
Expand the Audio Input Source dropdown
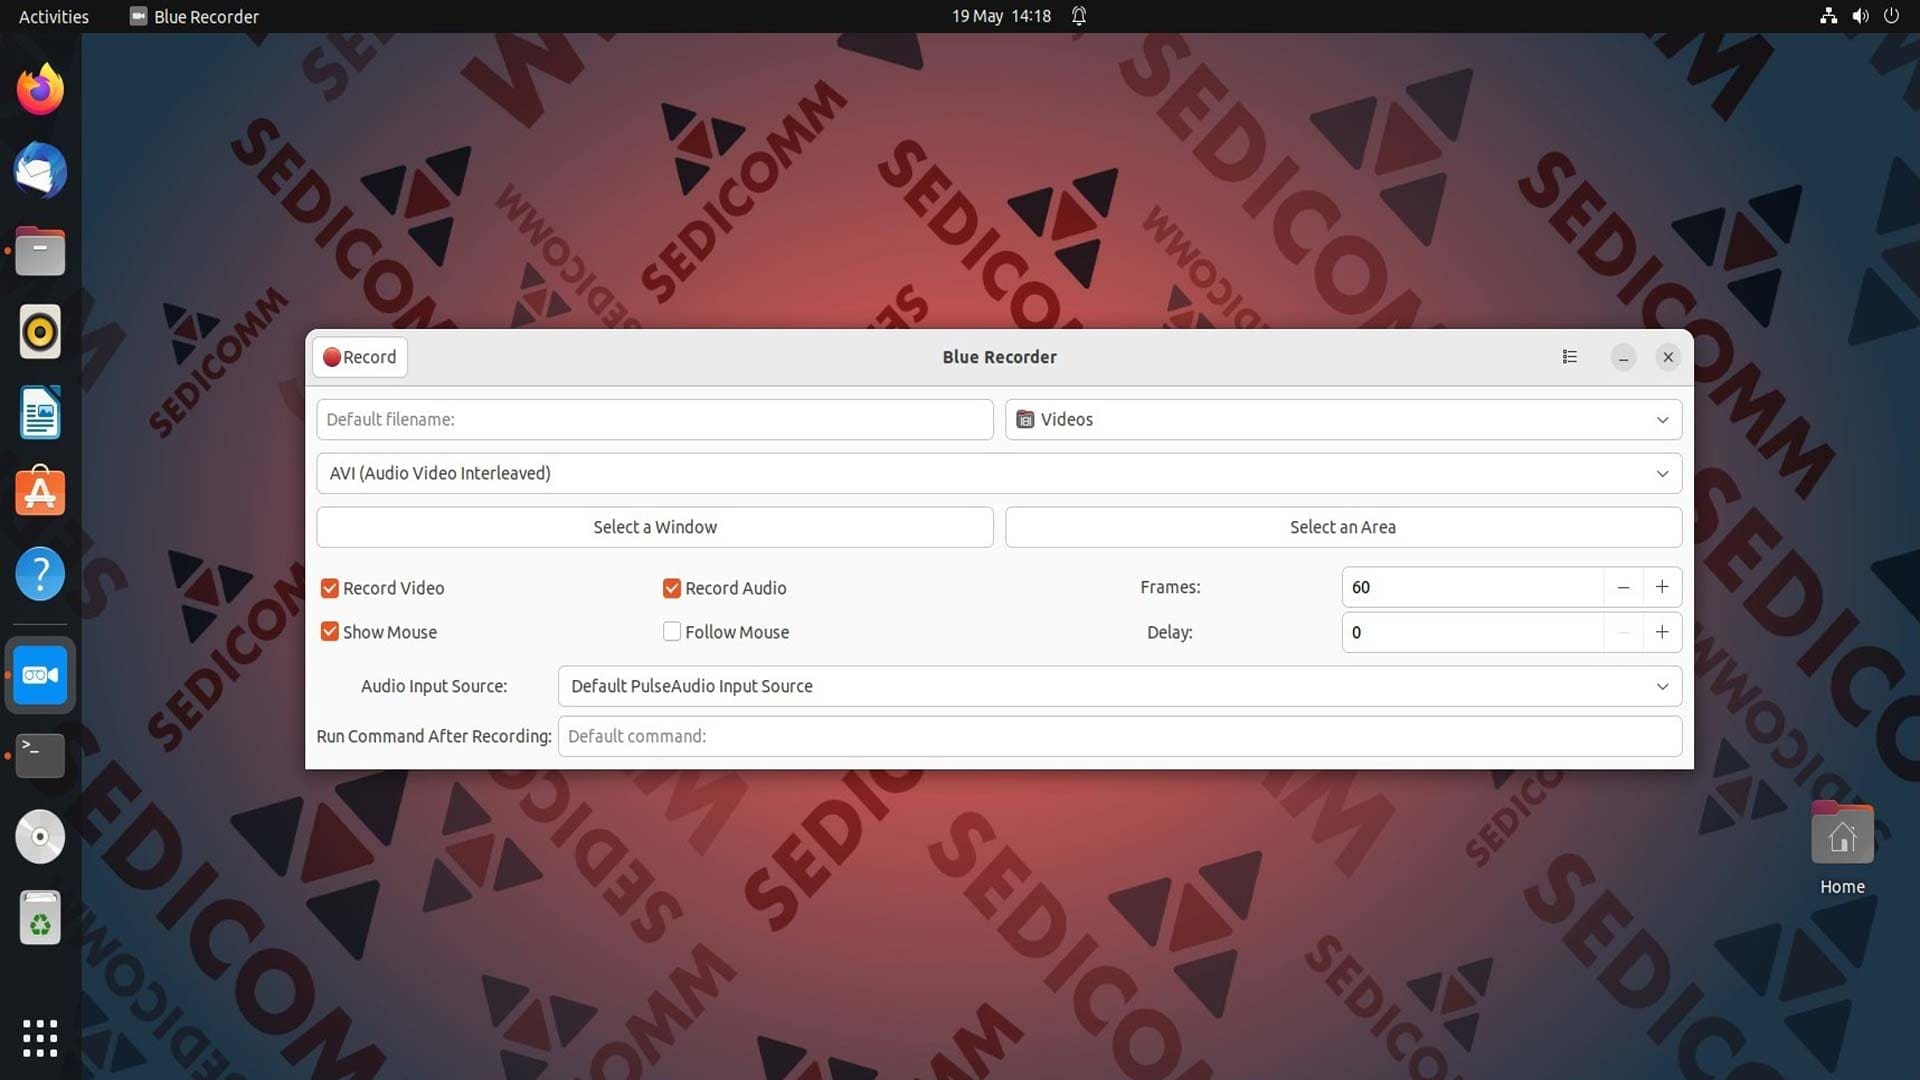(x=1120, y=686)
